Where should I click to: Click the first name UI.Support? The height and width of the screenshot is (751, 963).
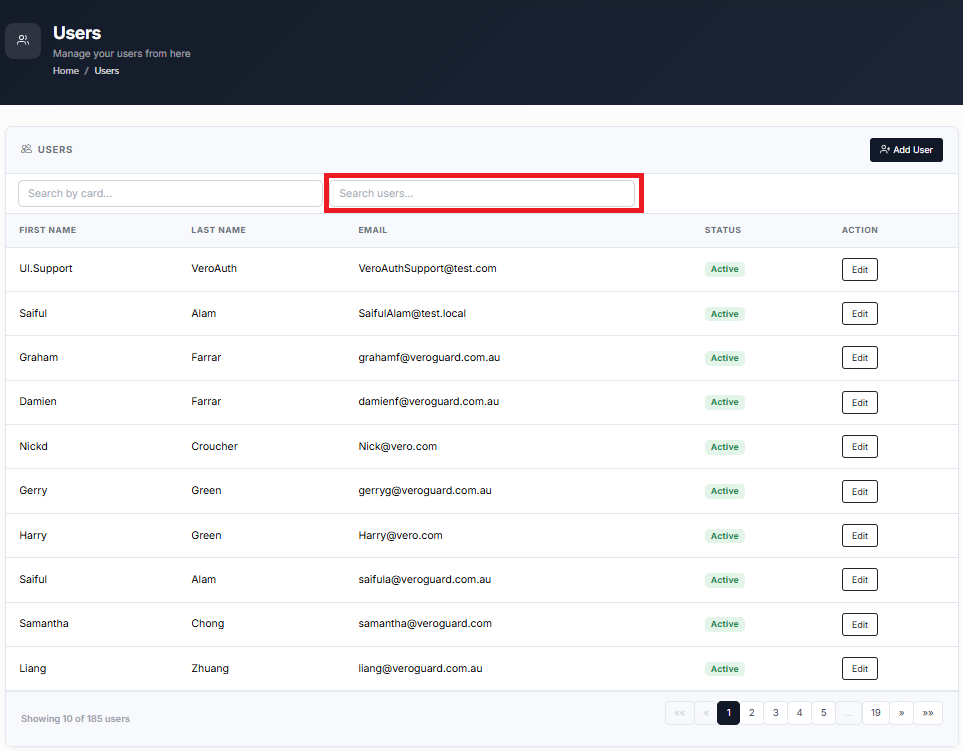[46, 268]
